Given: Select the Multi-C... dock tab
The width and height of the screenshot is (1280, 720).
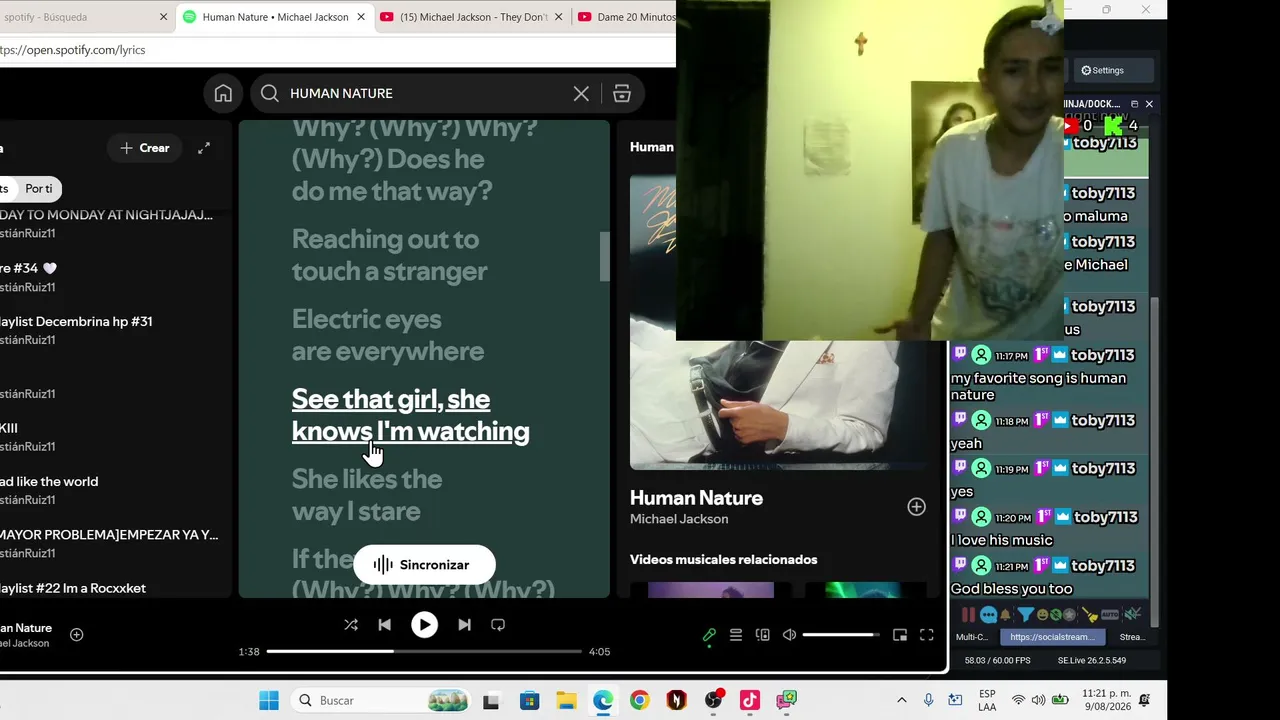Looking at the screenshot, I should pyautogui.click(x=972, y=637).
